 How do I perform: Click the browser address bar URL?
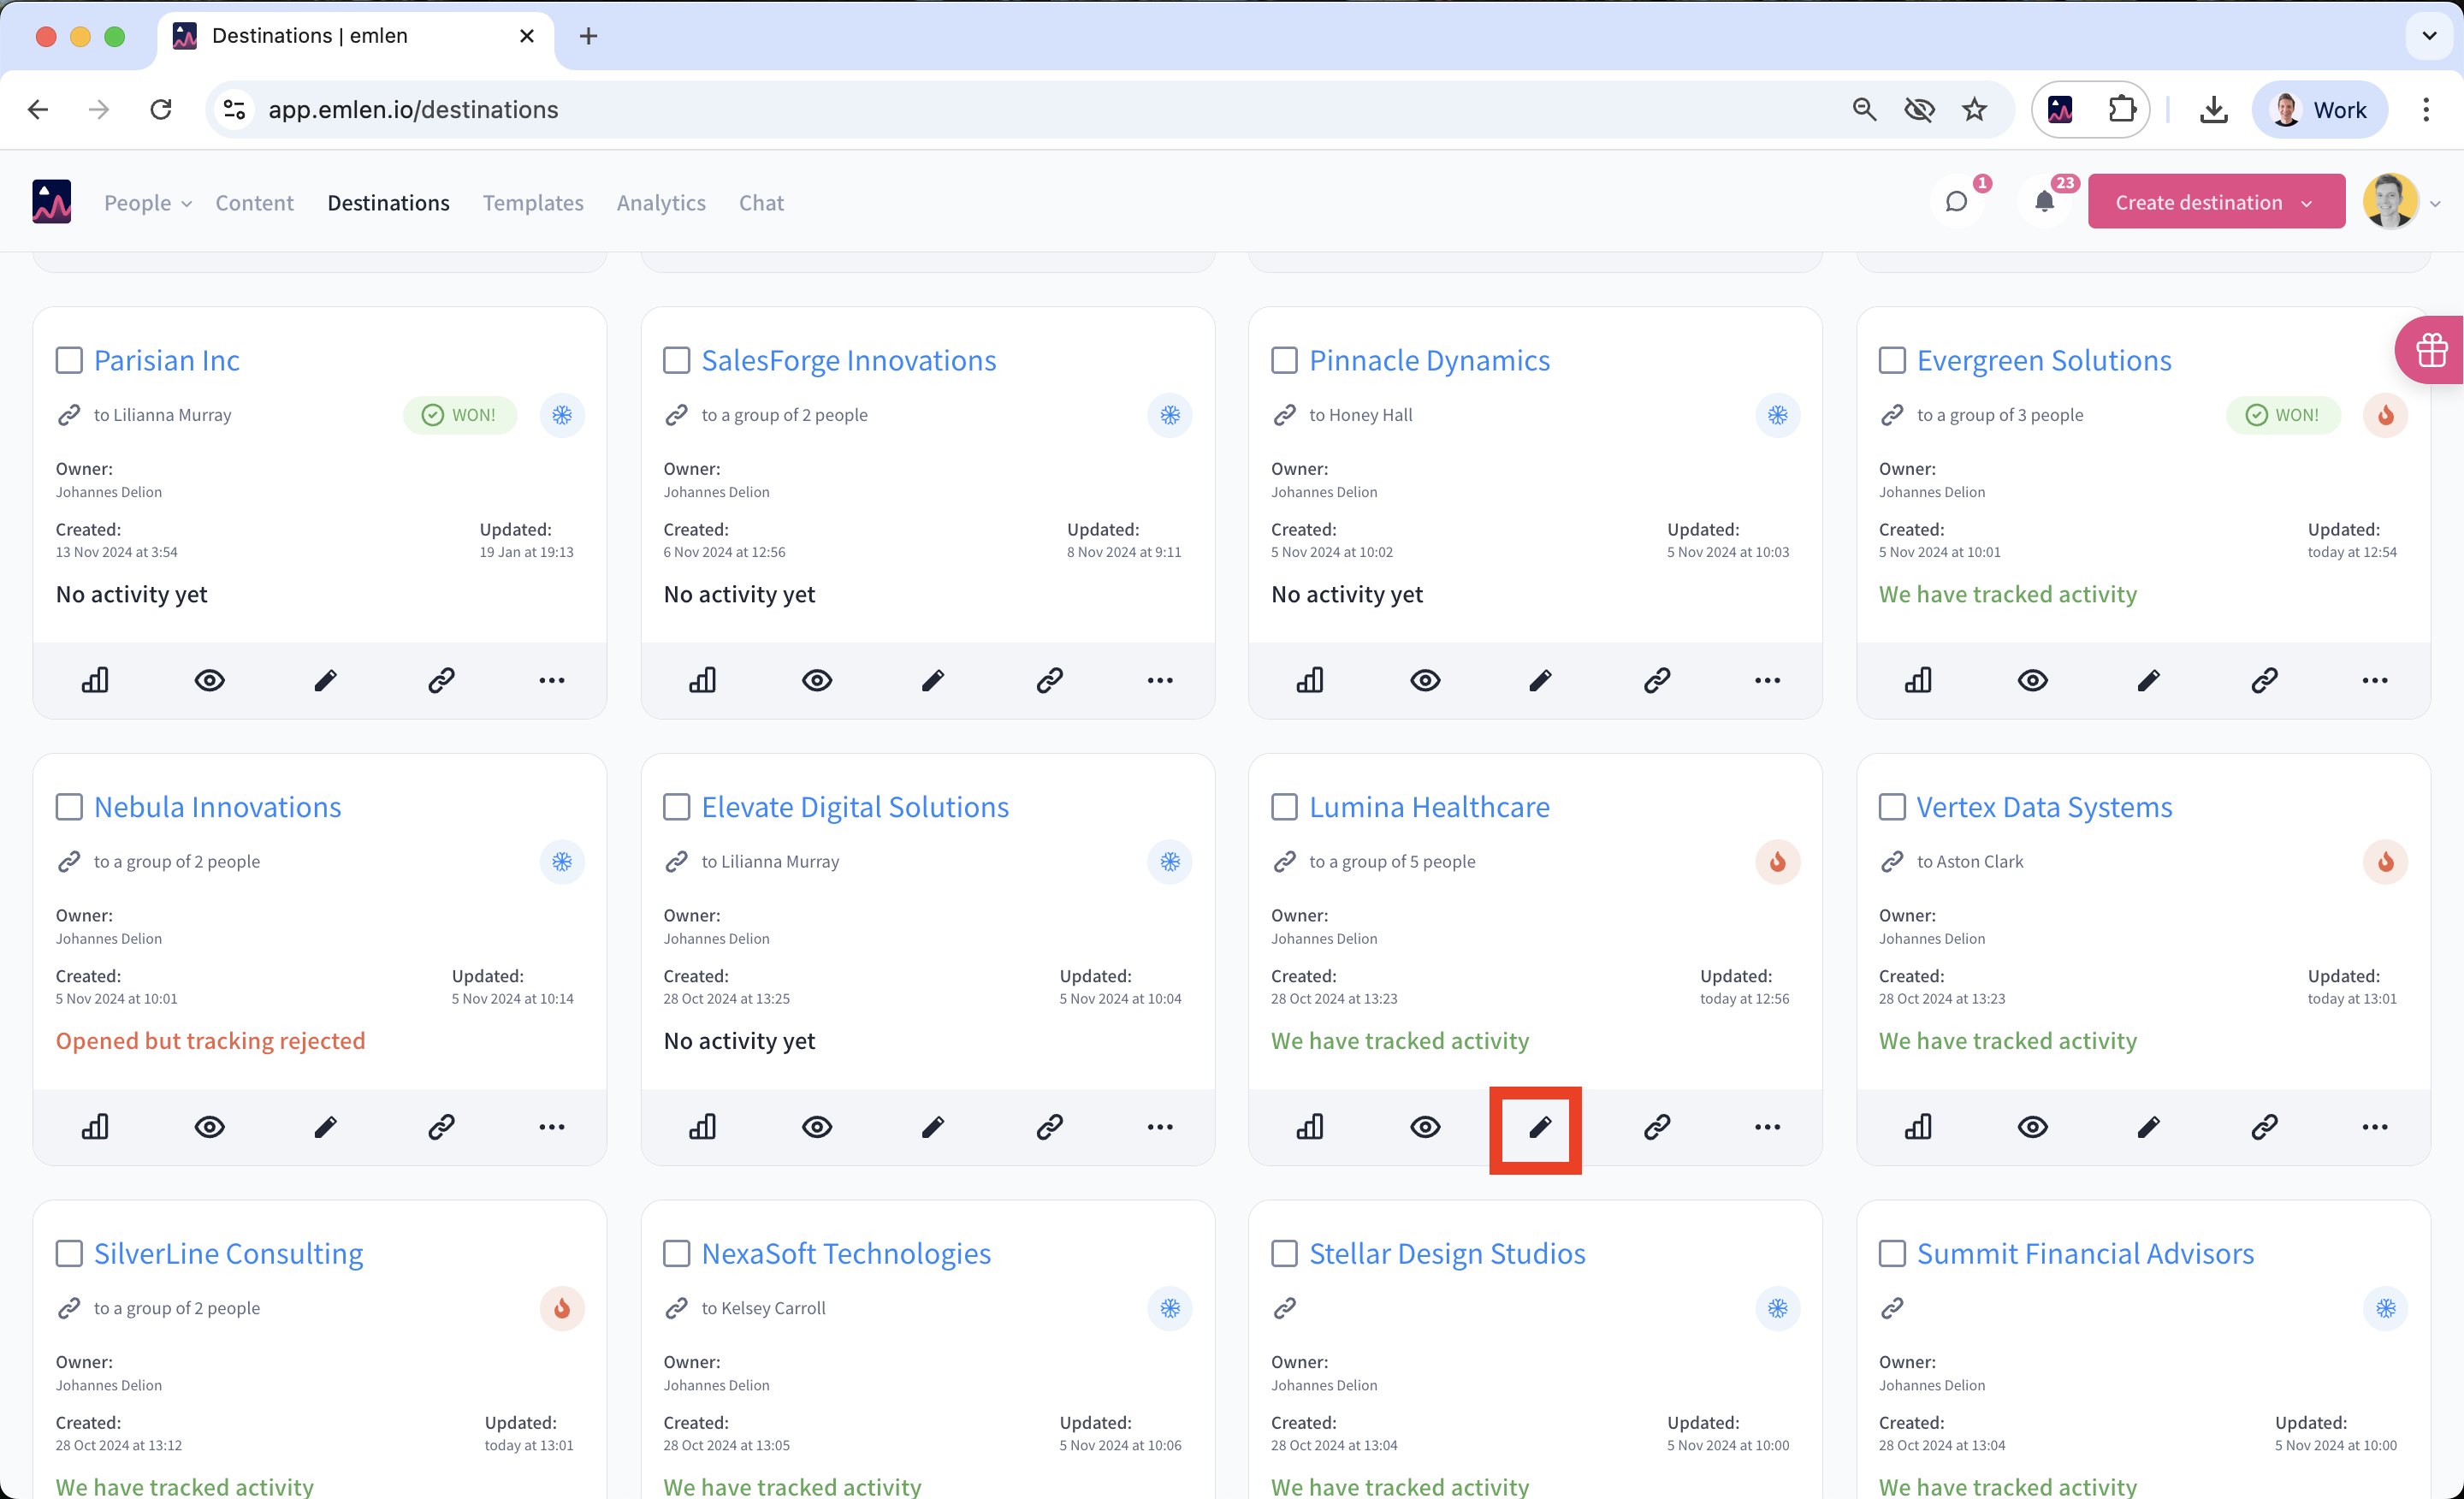tap(413, 110)
